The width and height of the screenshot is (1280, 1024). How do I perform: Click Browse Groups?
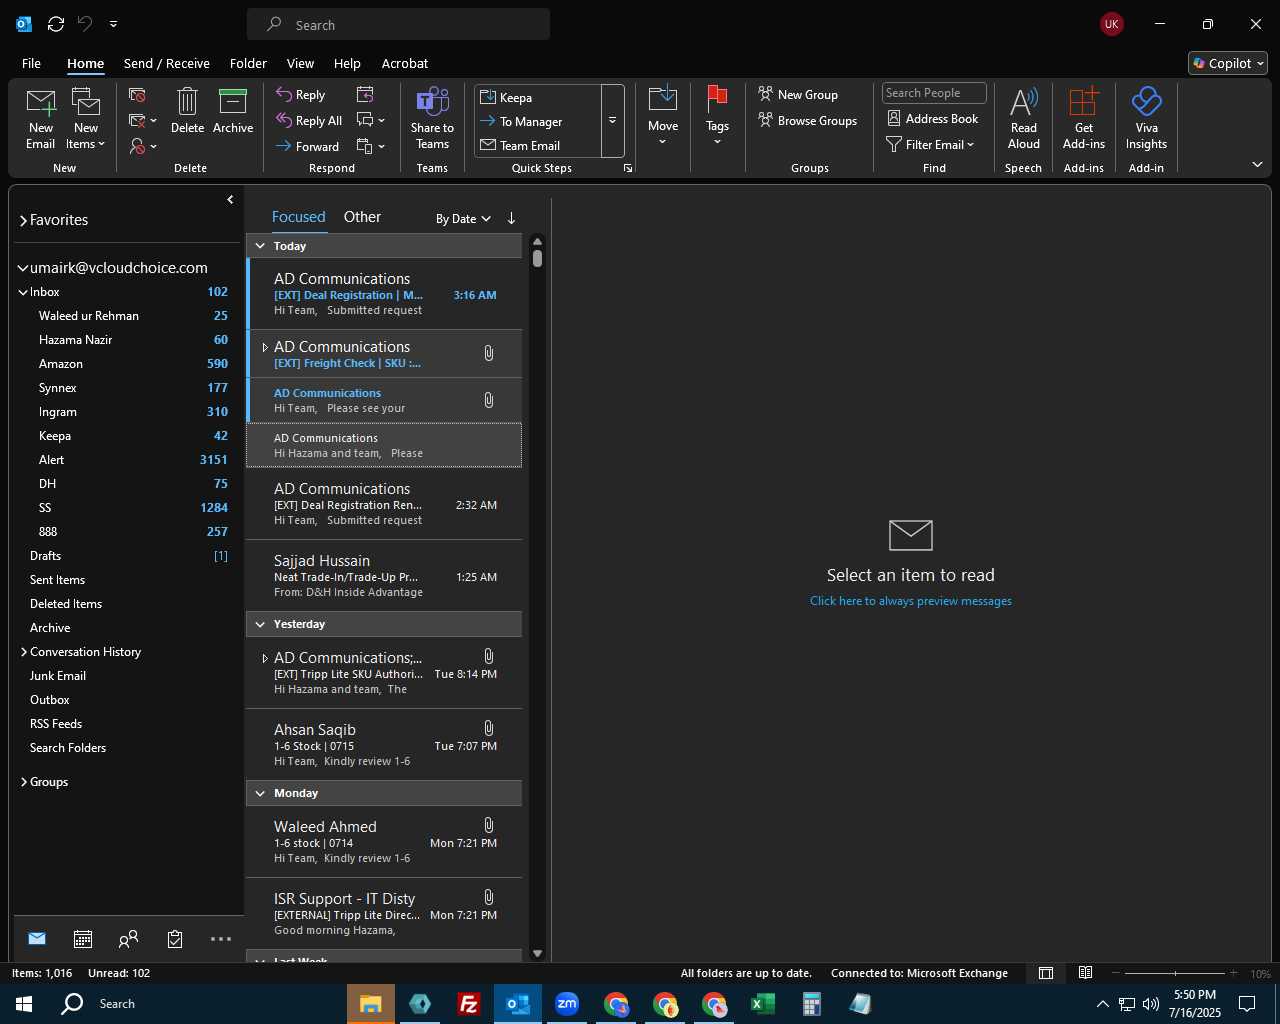pos(808,121)
